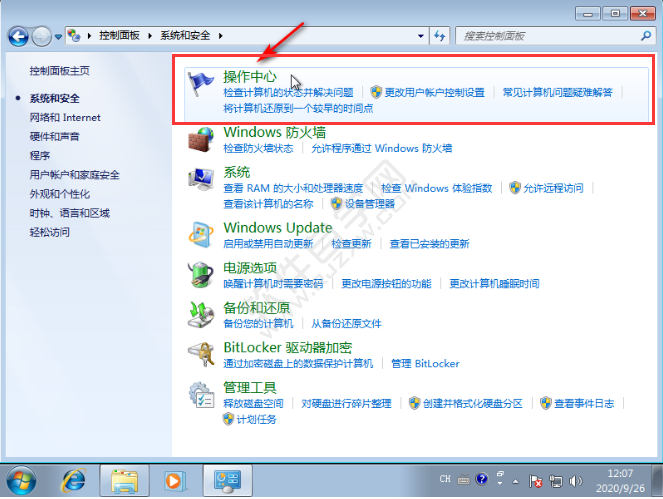This screenshot has height=499, width=663.
Task: Select 外观和个性化 in the sidebar
Action: coord(60,194)
